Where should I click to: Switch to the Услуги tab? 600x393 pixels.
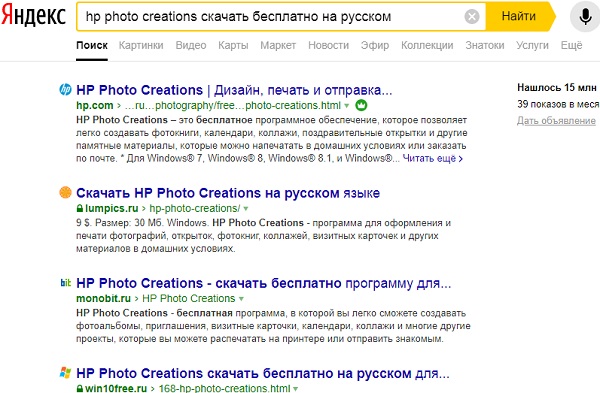[x=532, y=45]
